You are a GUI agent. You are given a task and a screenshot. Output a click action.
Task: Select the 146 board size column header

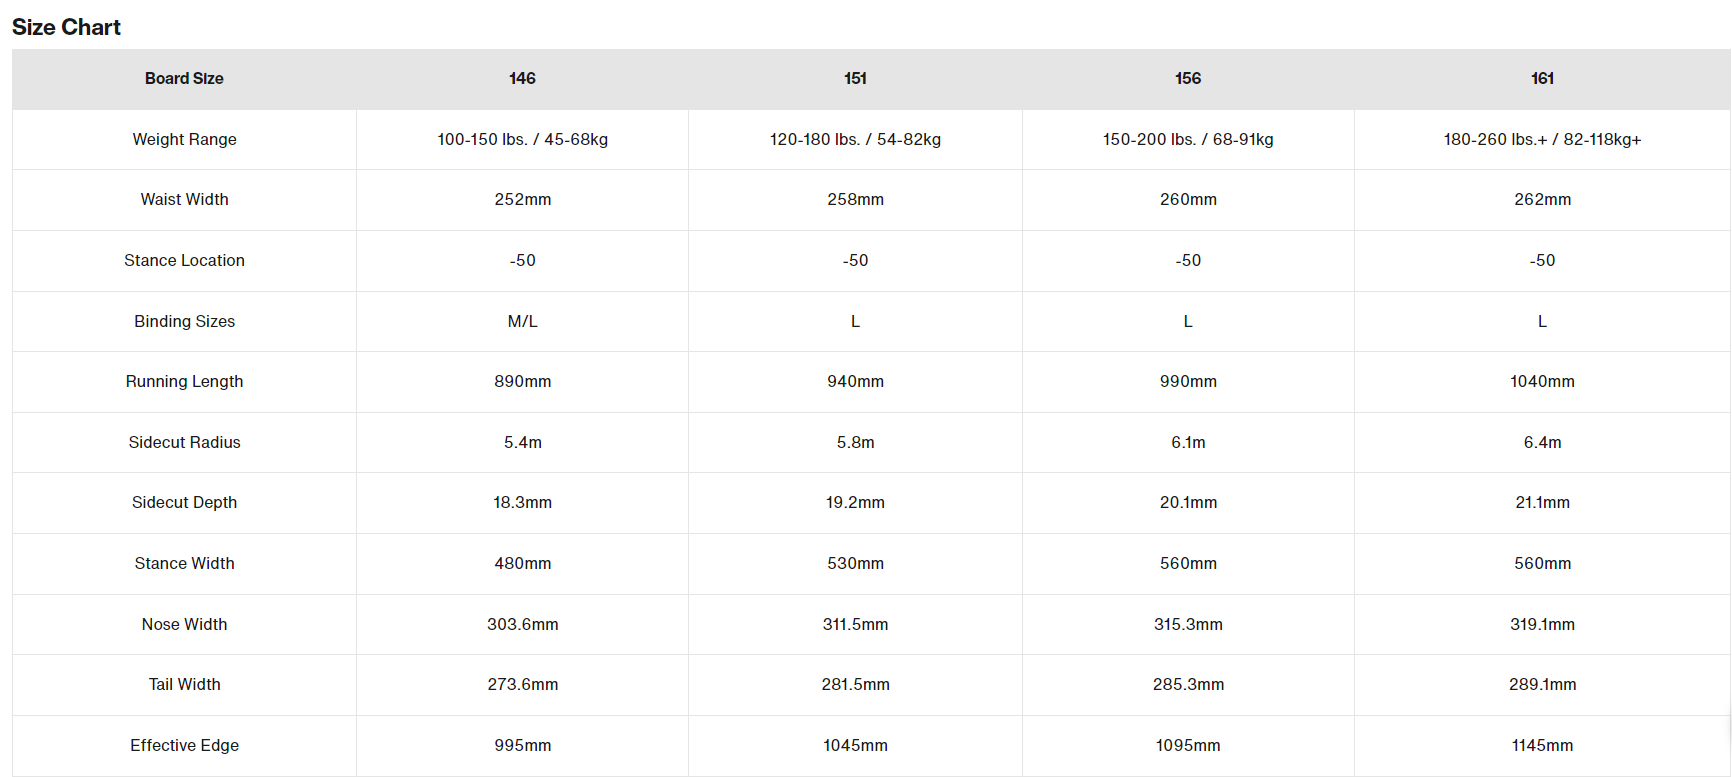[x=522, y=79]
